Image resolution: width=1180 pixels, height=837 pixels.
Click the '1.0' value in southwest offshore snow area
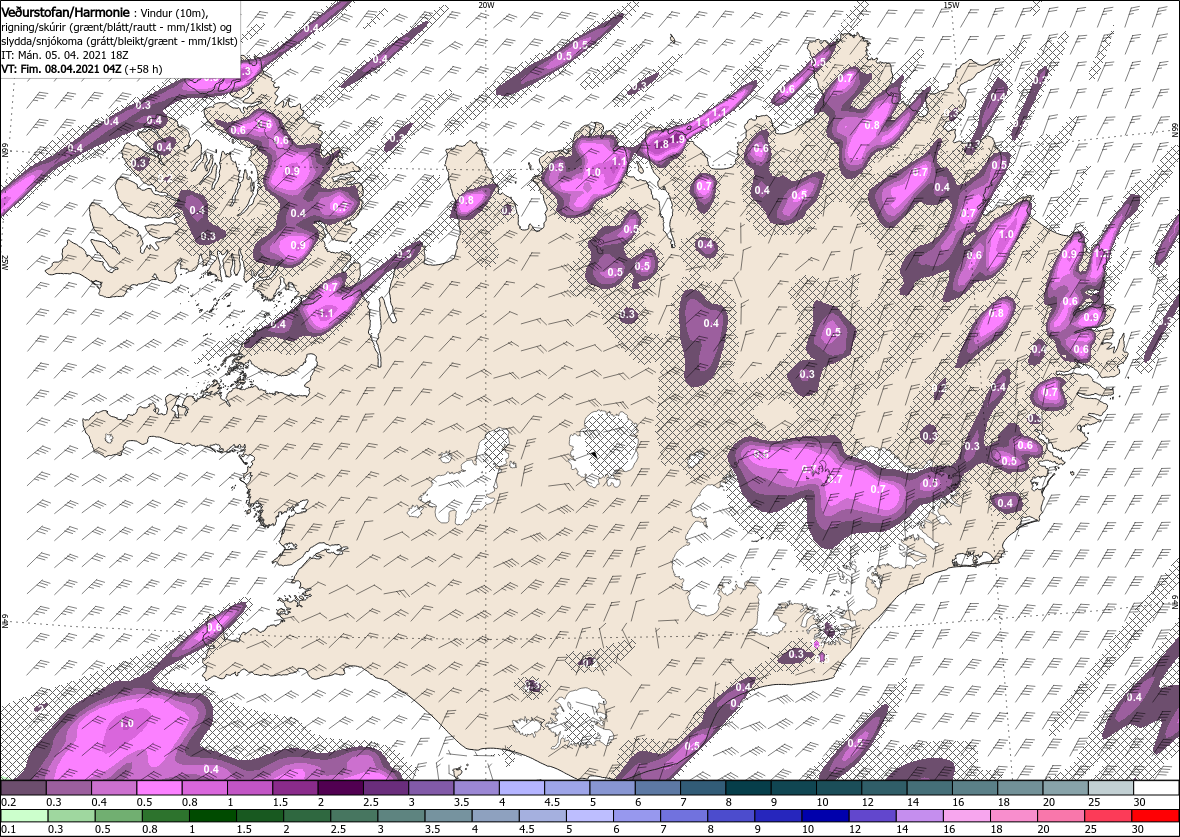pyautogui.click(x=126, y=723)
